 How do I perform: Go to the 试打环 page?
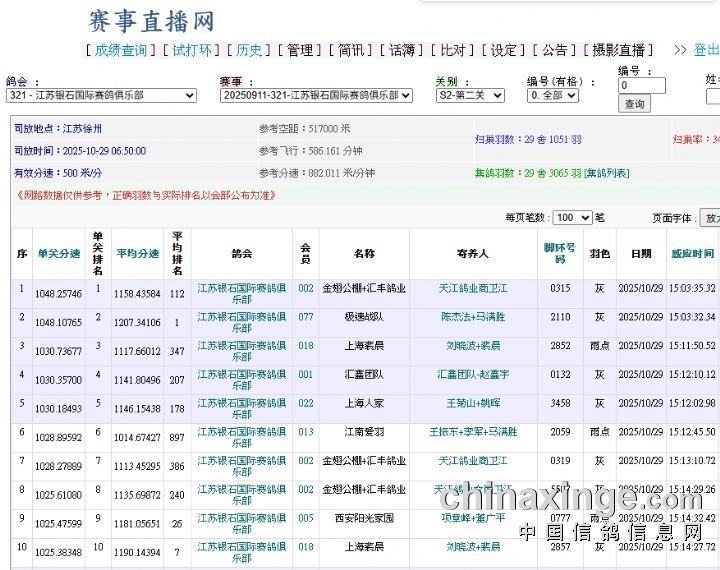click(x=192, y=50)
